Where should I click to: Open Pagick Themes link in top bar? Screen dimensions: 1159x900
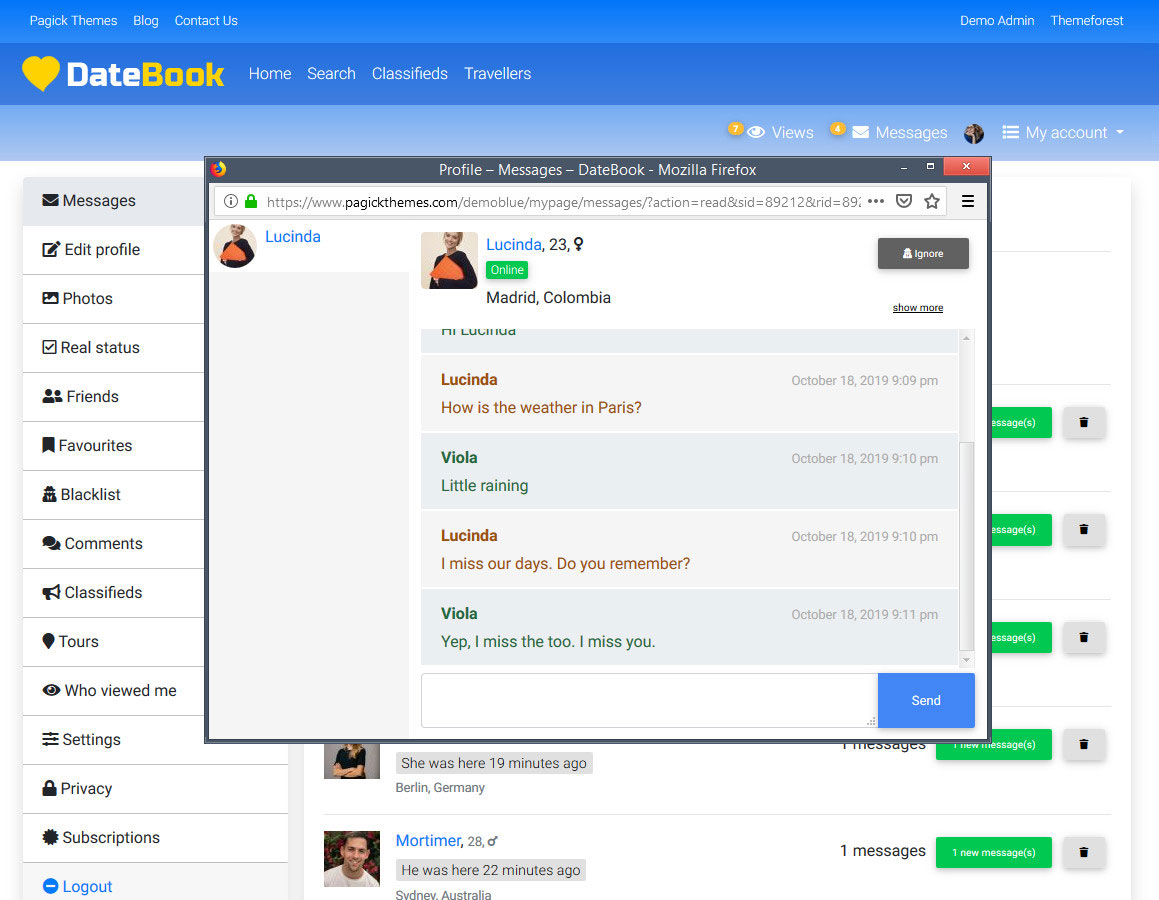pyautogui.click(x=73, y=21)
